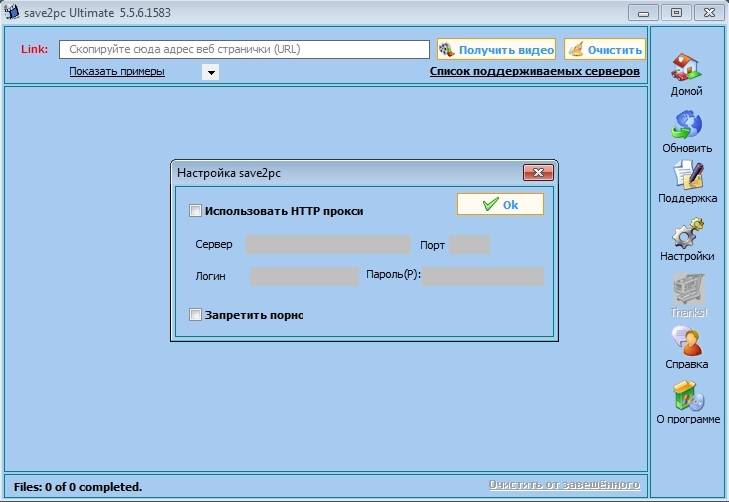The width and height of the screenshot is (729, 502).
Task: Minimize the save2pc Ultimate window
Action: click(x=643, y=13)
